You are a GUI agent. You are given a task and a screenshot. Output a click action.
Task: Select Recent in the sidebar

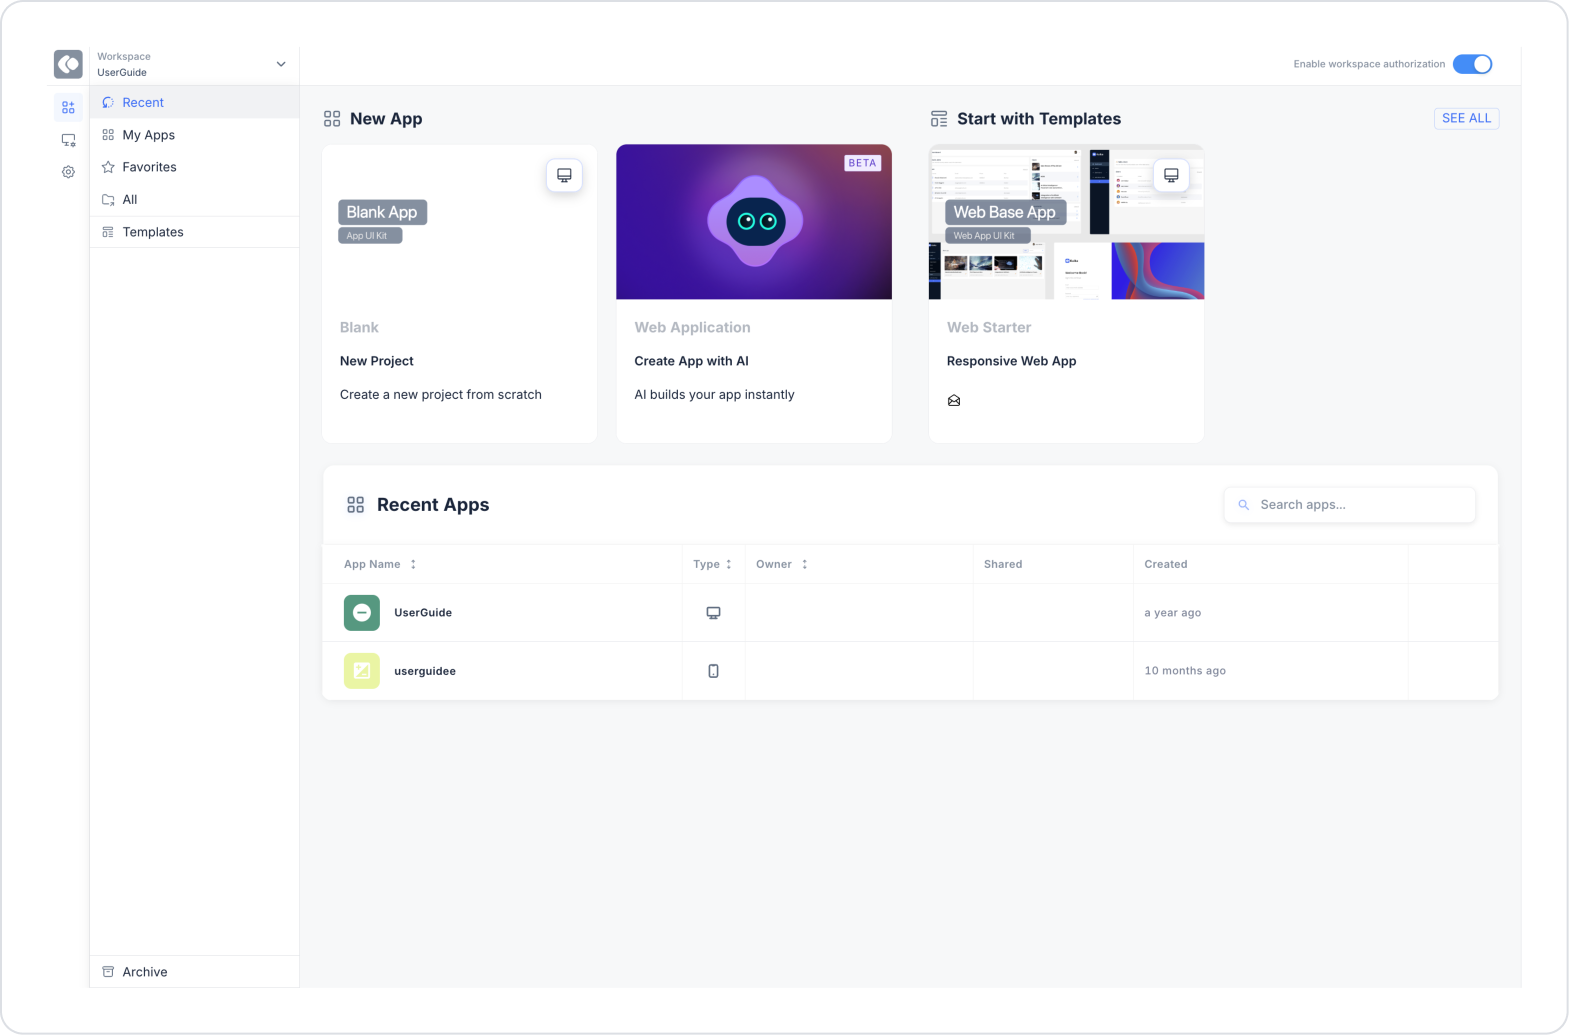point(195,102)
